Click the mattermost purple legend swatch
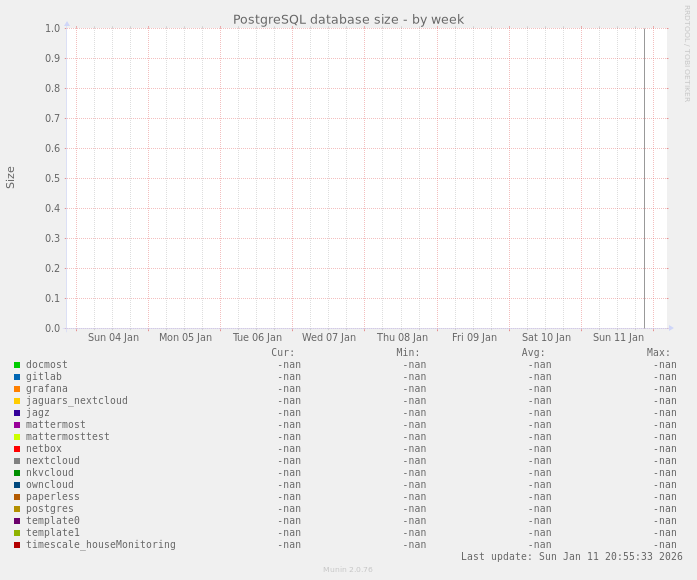Screen dimensions: 697x580 coord(17,425)
